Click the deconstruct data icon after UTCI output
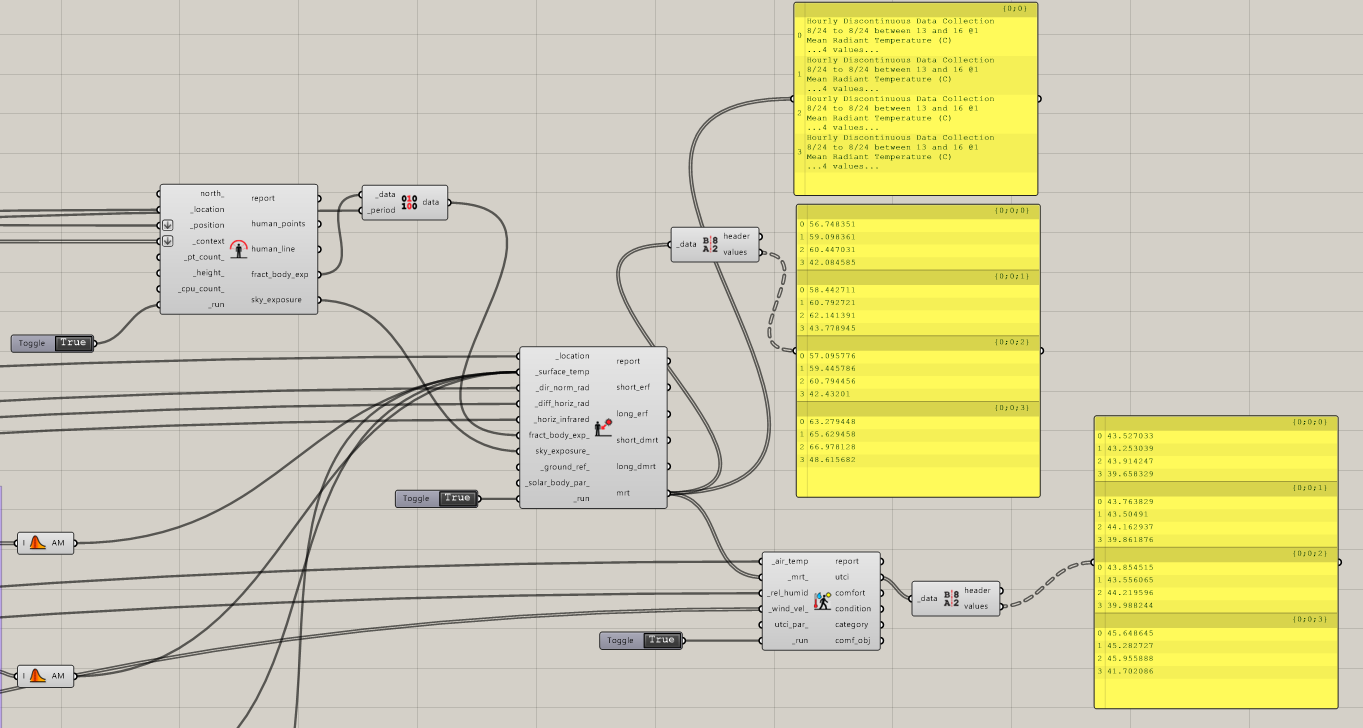 coord(951,598)
